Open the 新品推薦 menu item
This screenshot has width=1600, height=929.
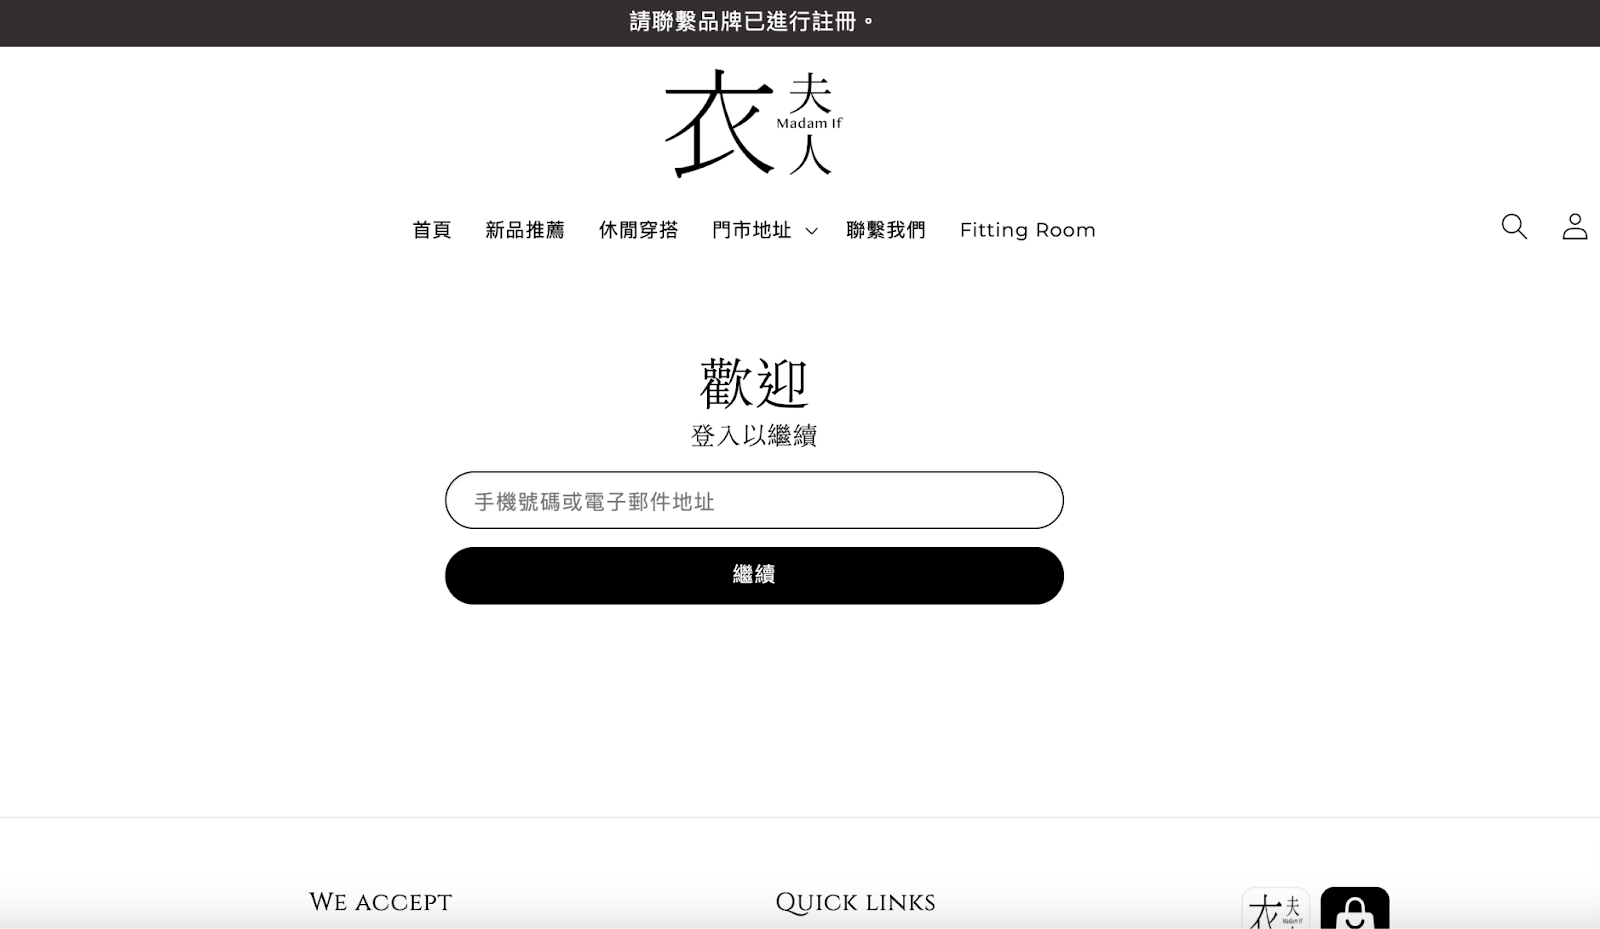(525, 230)
